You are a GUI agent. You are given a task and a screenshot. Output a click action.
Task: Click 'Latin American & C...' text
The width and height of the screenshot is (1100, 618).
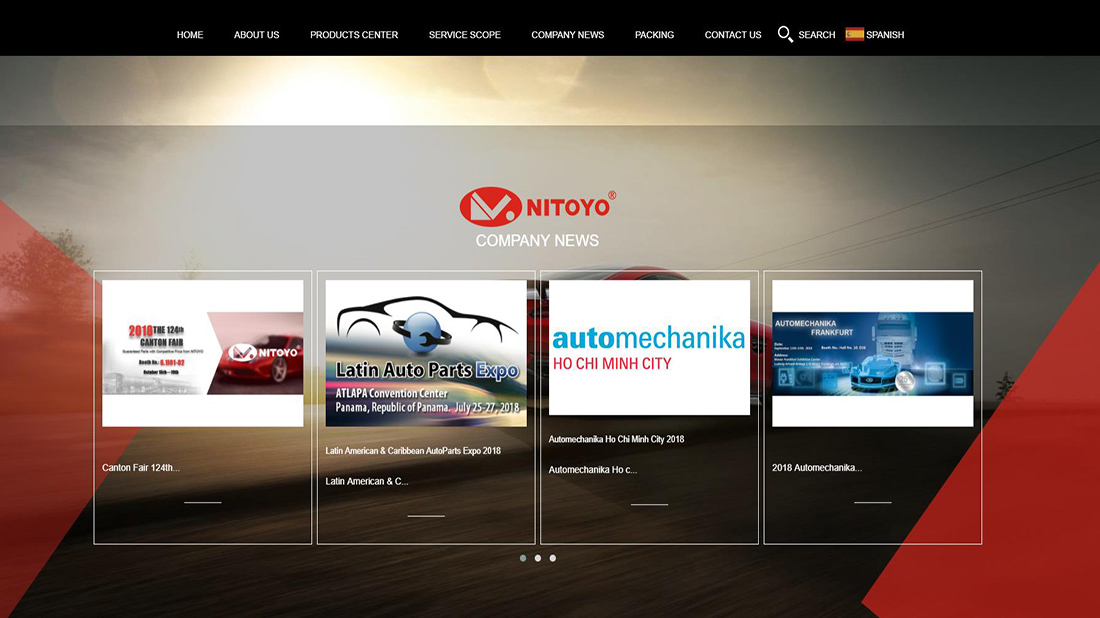[367, 481]
